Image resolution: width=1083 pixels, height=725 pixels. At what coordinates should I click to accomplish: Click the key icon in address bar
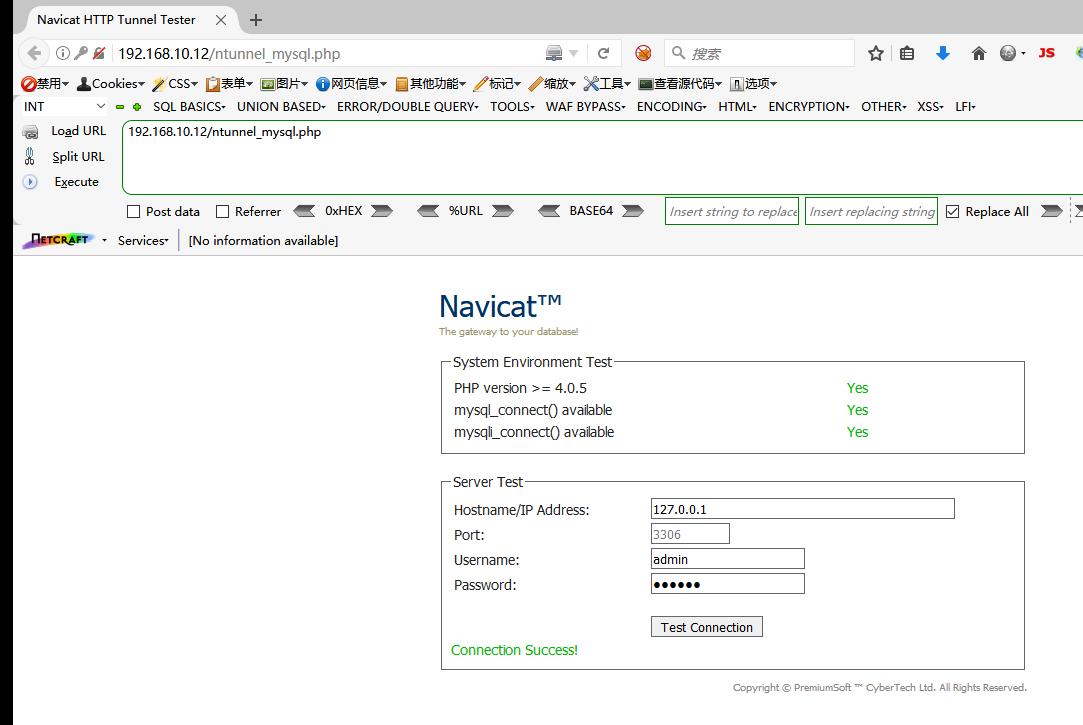81,53
